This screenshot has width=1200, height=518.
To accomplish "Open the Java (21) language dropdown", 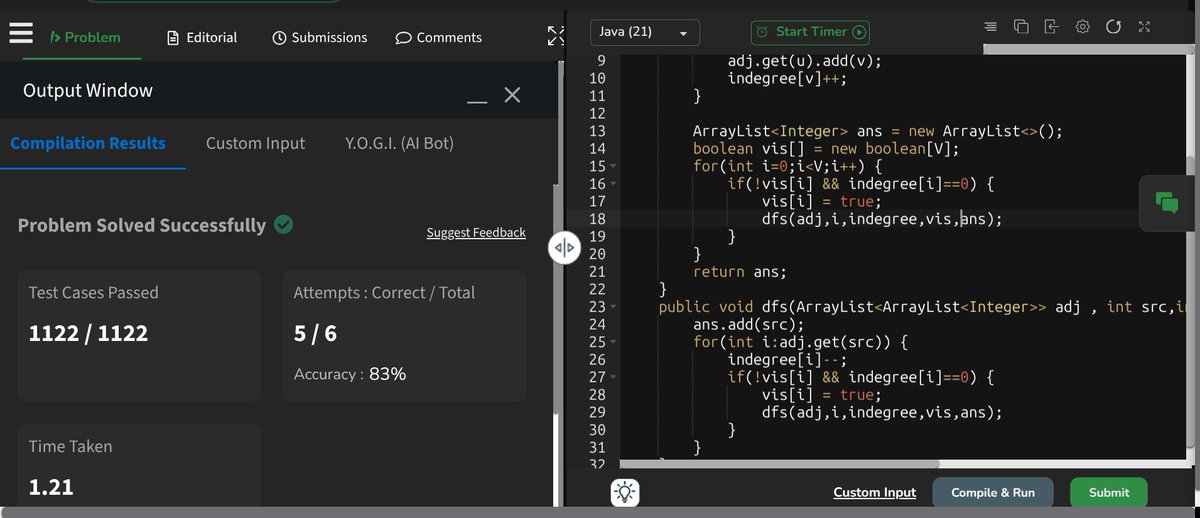I will (x=644, y=32).
